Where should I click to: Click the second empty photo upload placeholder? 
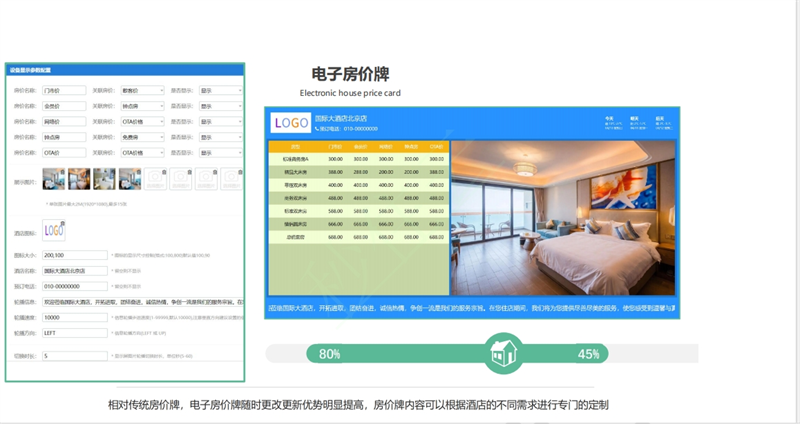tap(181, 179)
